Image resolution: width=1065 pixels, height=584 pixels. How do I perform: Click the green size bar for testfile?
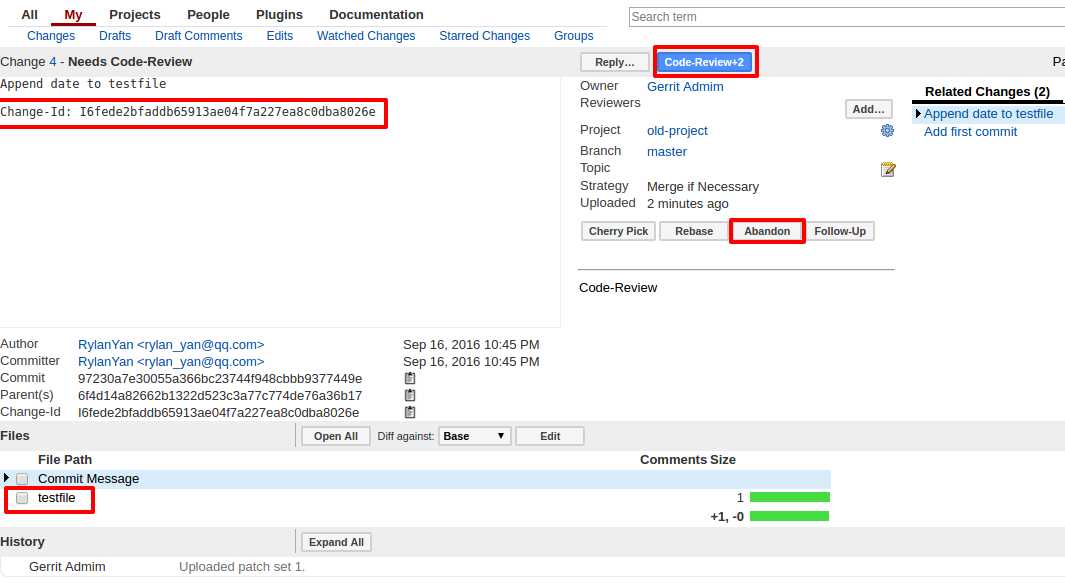pyautogui.click(x=790, y=497)
